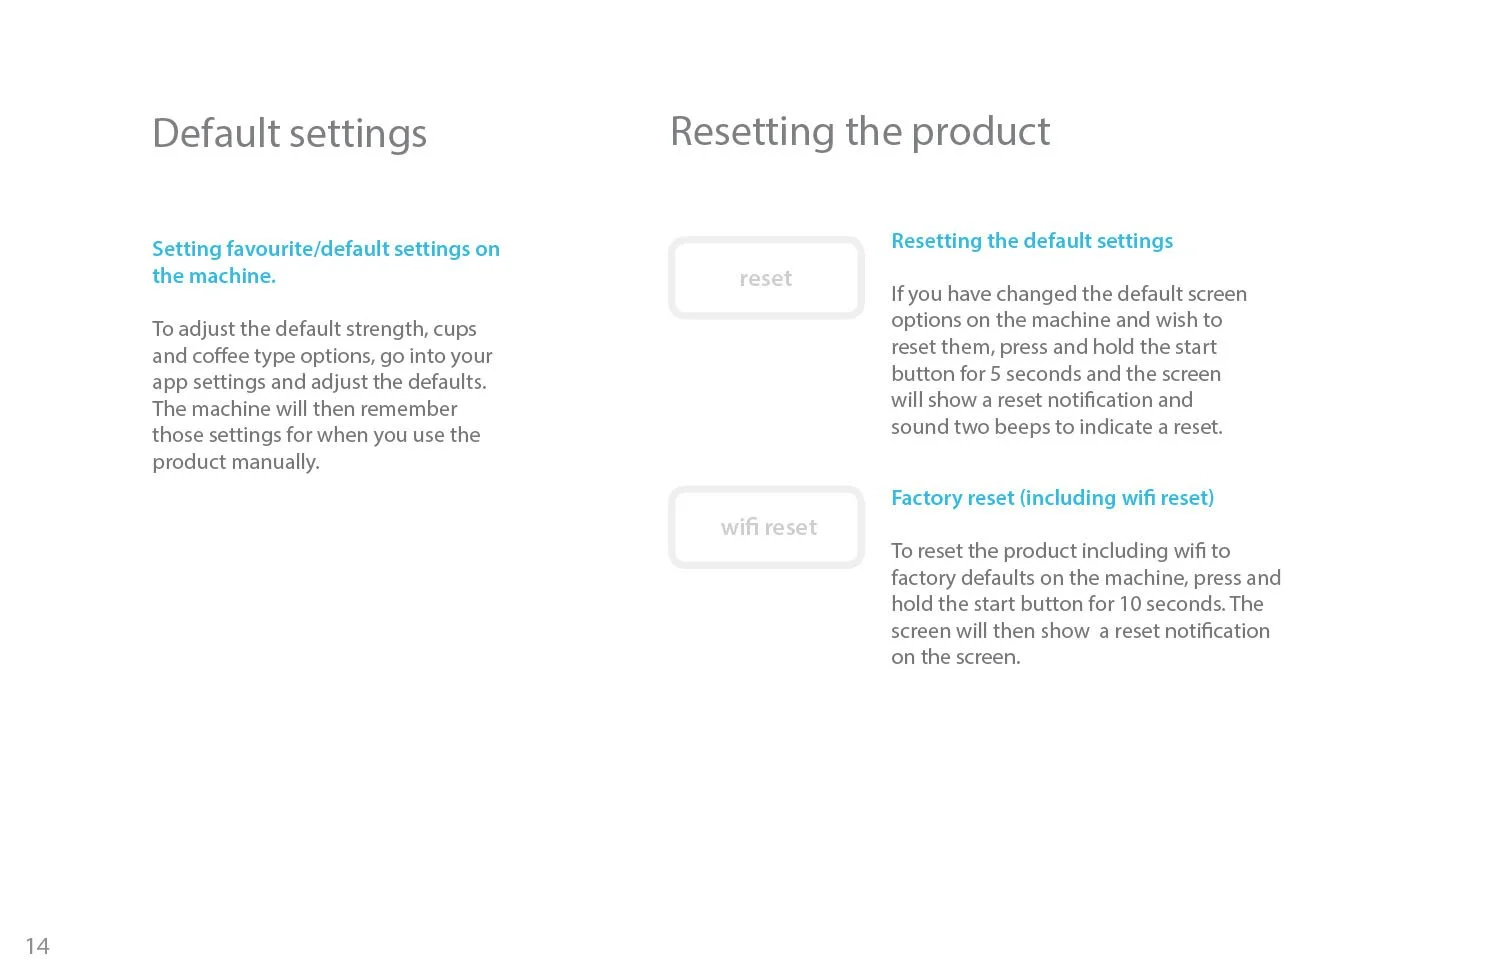1500x977 pixels.
Task: Click 'To reset the product including wifi to'
Action: coord(1061,551)
